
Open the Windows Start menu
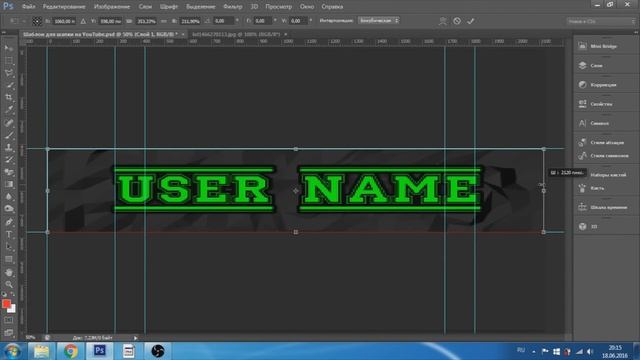click(12, 351)
